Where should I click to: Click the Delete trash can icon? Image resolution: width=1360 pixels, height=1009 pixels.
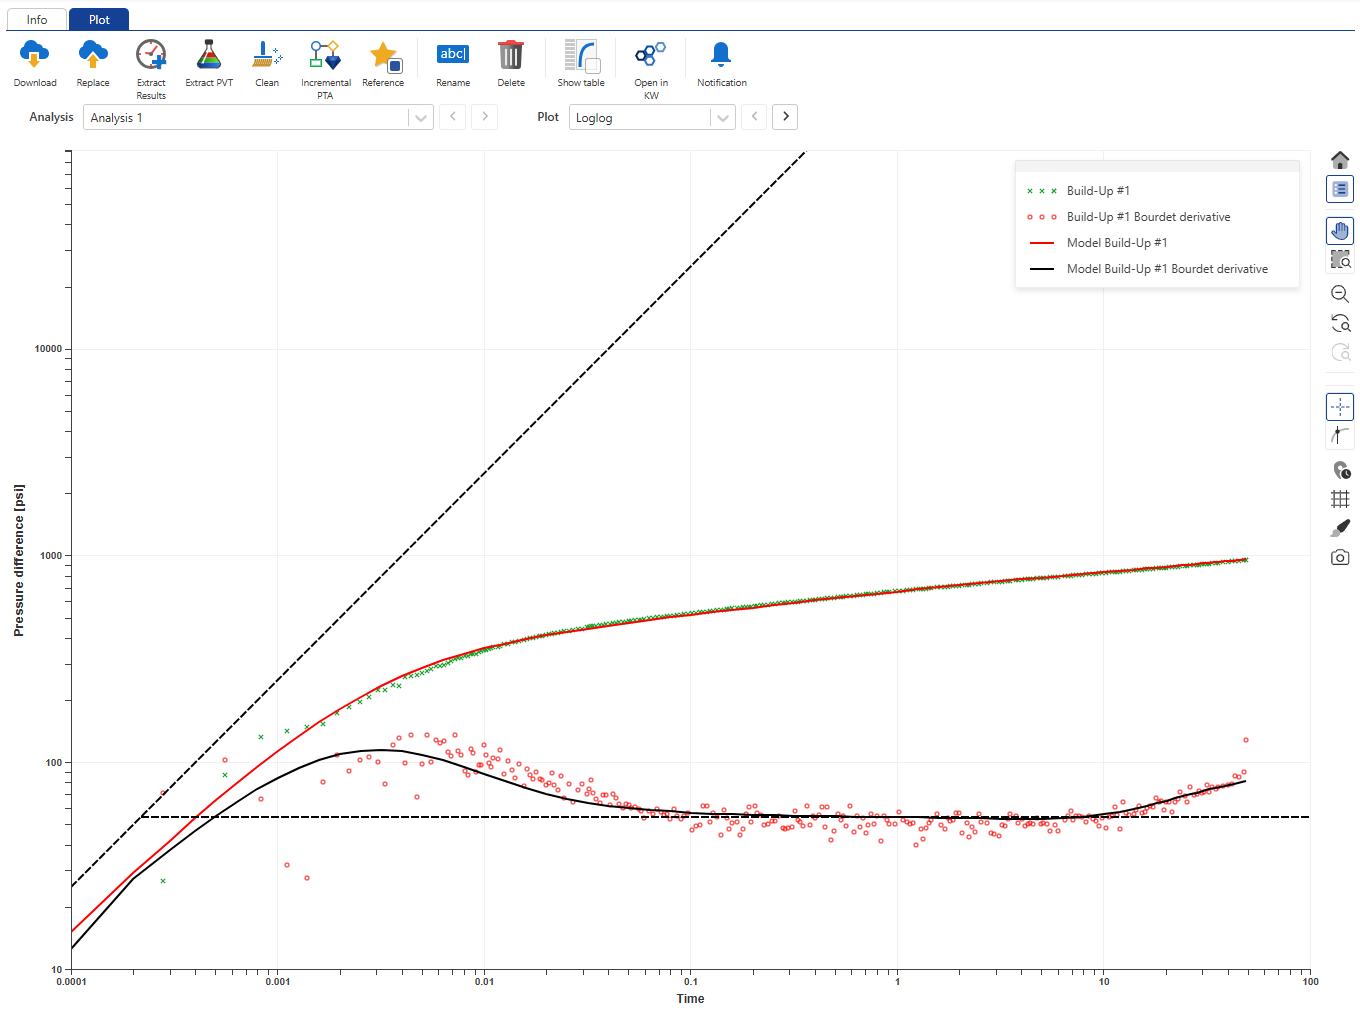[511, 56]
